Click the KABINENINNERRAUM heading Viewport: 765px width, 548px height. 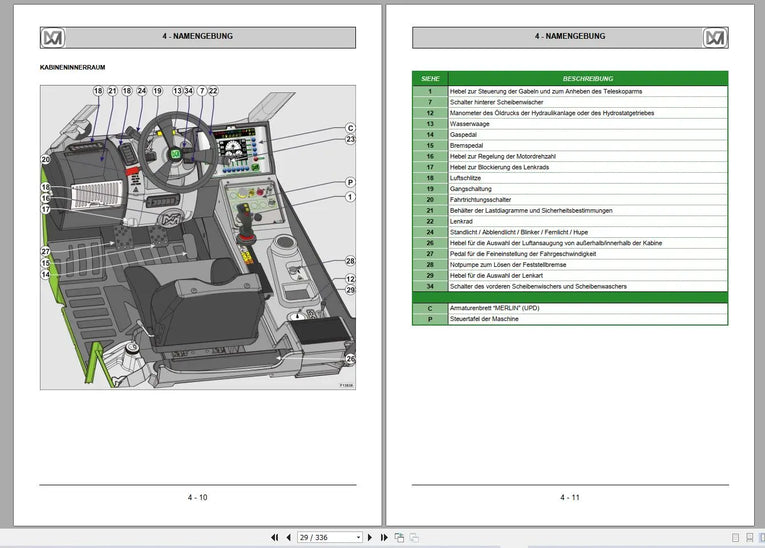(73, 67)
